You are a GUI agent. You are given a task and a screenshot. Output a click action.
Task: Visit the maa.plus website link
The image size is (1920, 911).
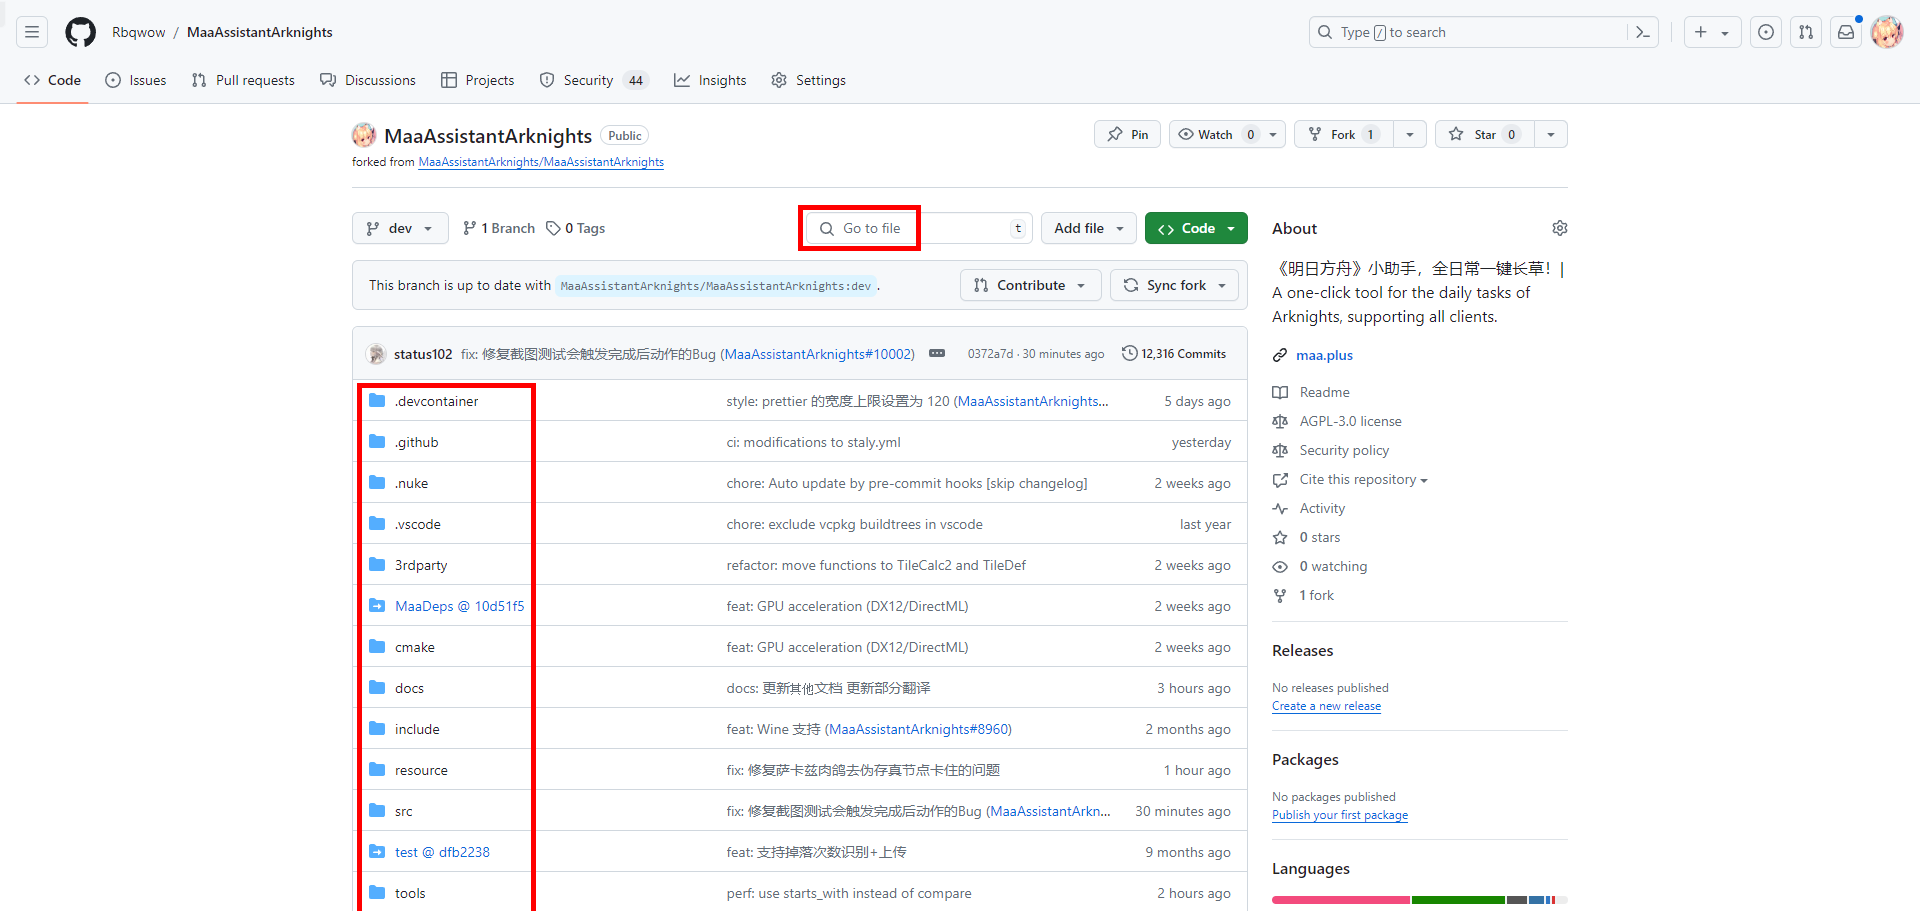[x=1324, y=355]
